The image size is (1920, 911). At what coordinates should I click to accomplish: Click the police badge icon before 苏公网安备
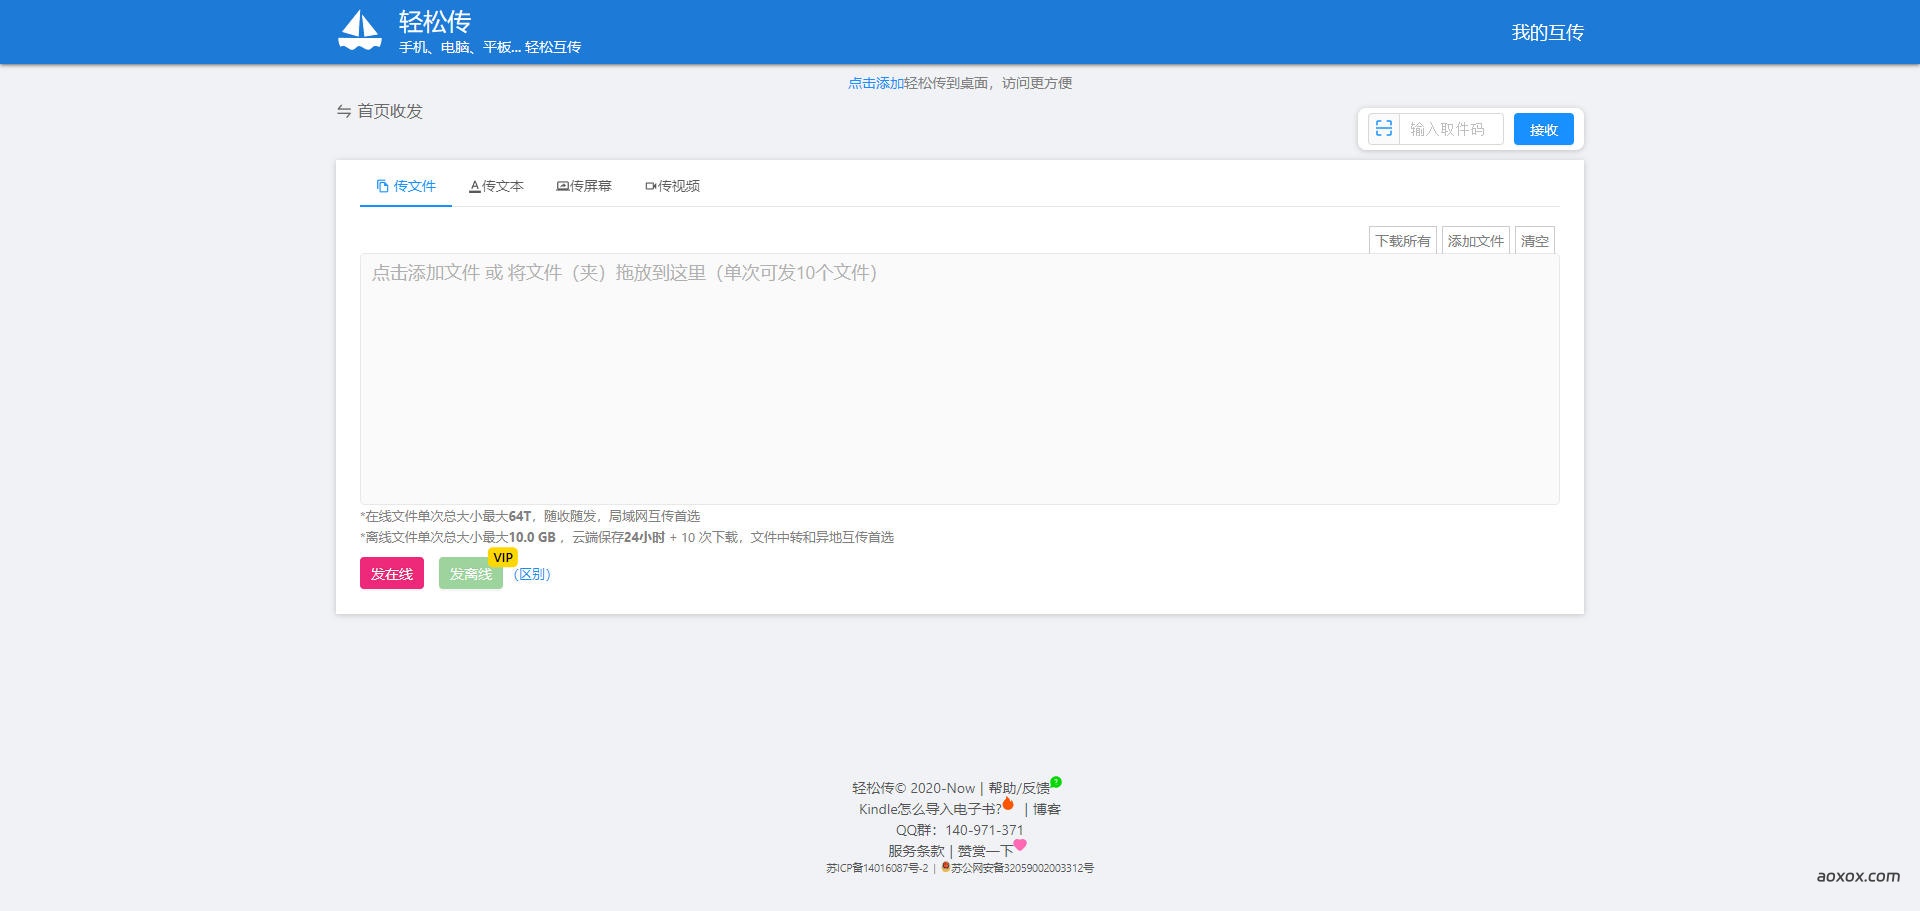(947, 868)
